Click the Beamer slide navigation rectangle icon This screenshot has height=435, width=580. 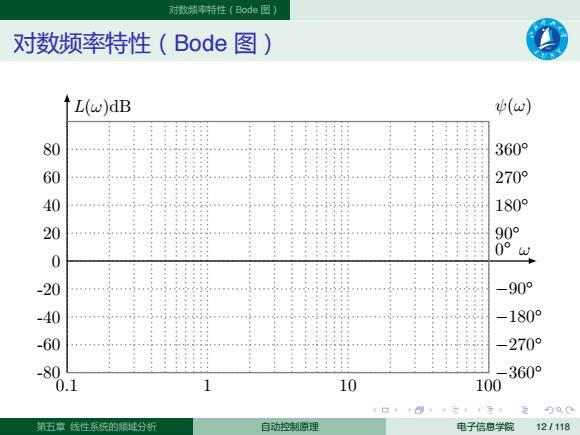[x=385, y=410]
